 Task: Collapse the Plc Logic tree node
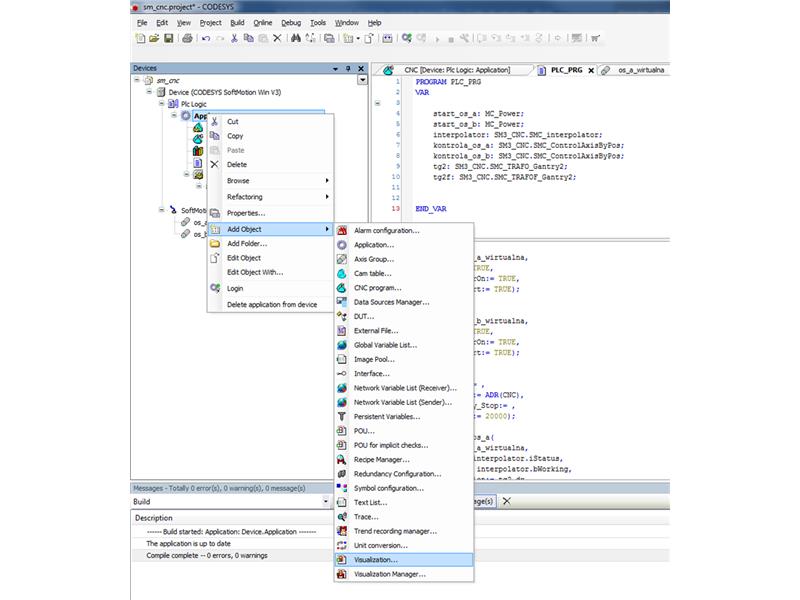161,104
